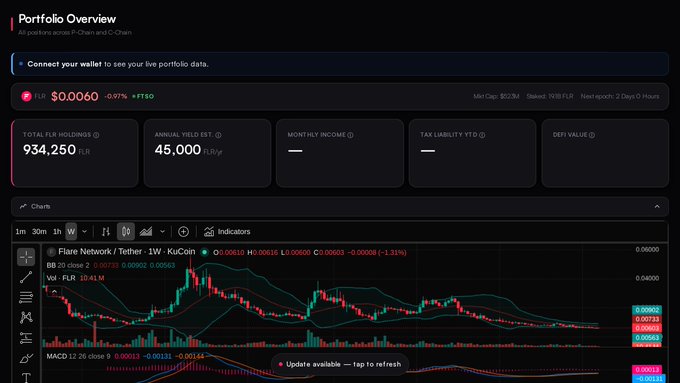The width and height of the screenshot is (680, 383).
Task: Select the crosshair cursor tool
Action: click(x=26, y=257)
